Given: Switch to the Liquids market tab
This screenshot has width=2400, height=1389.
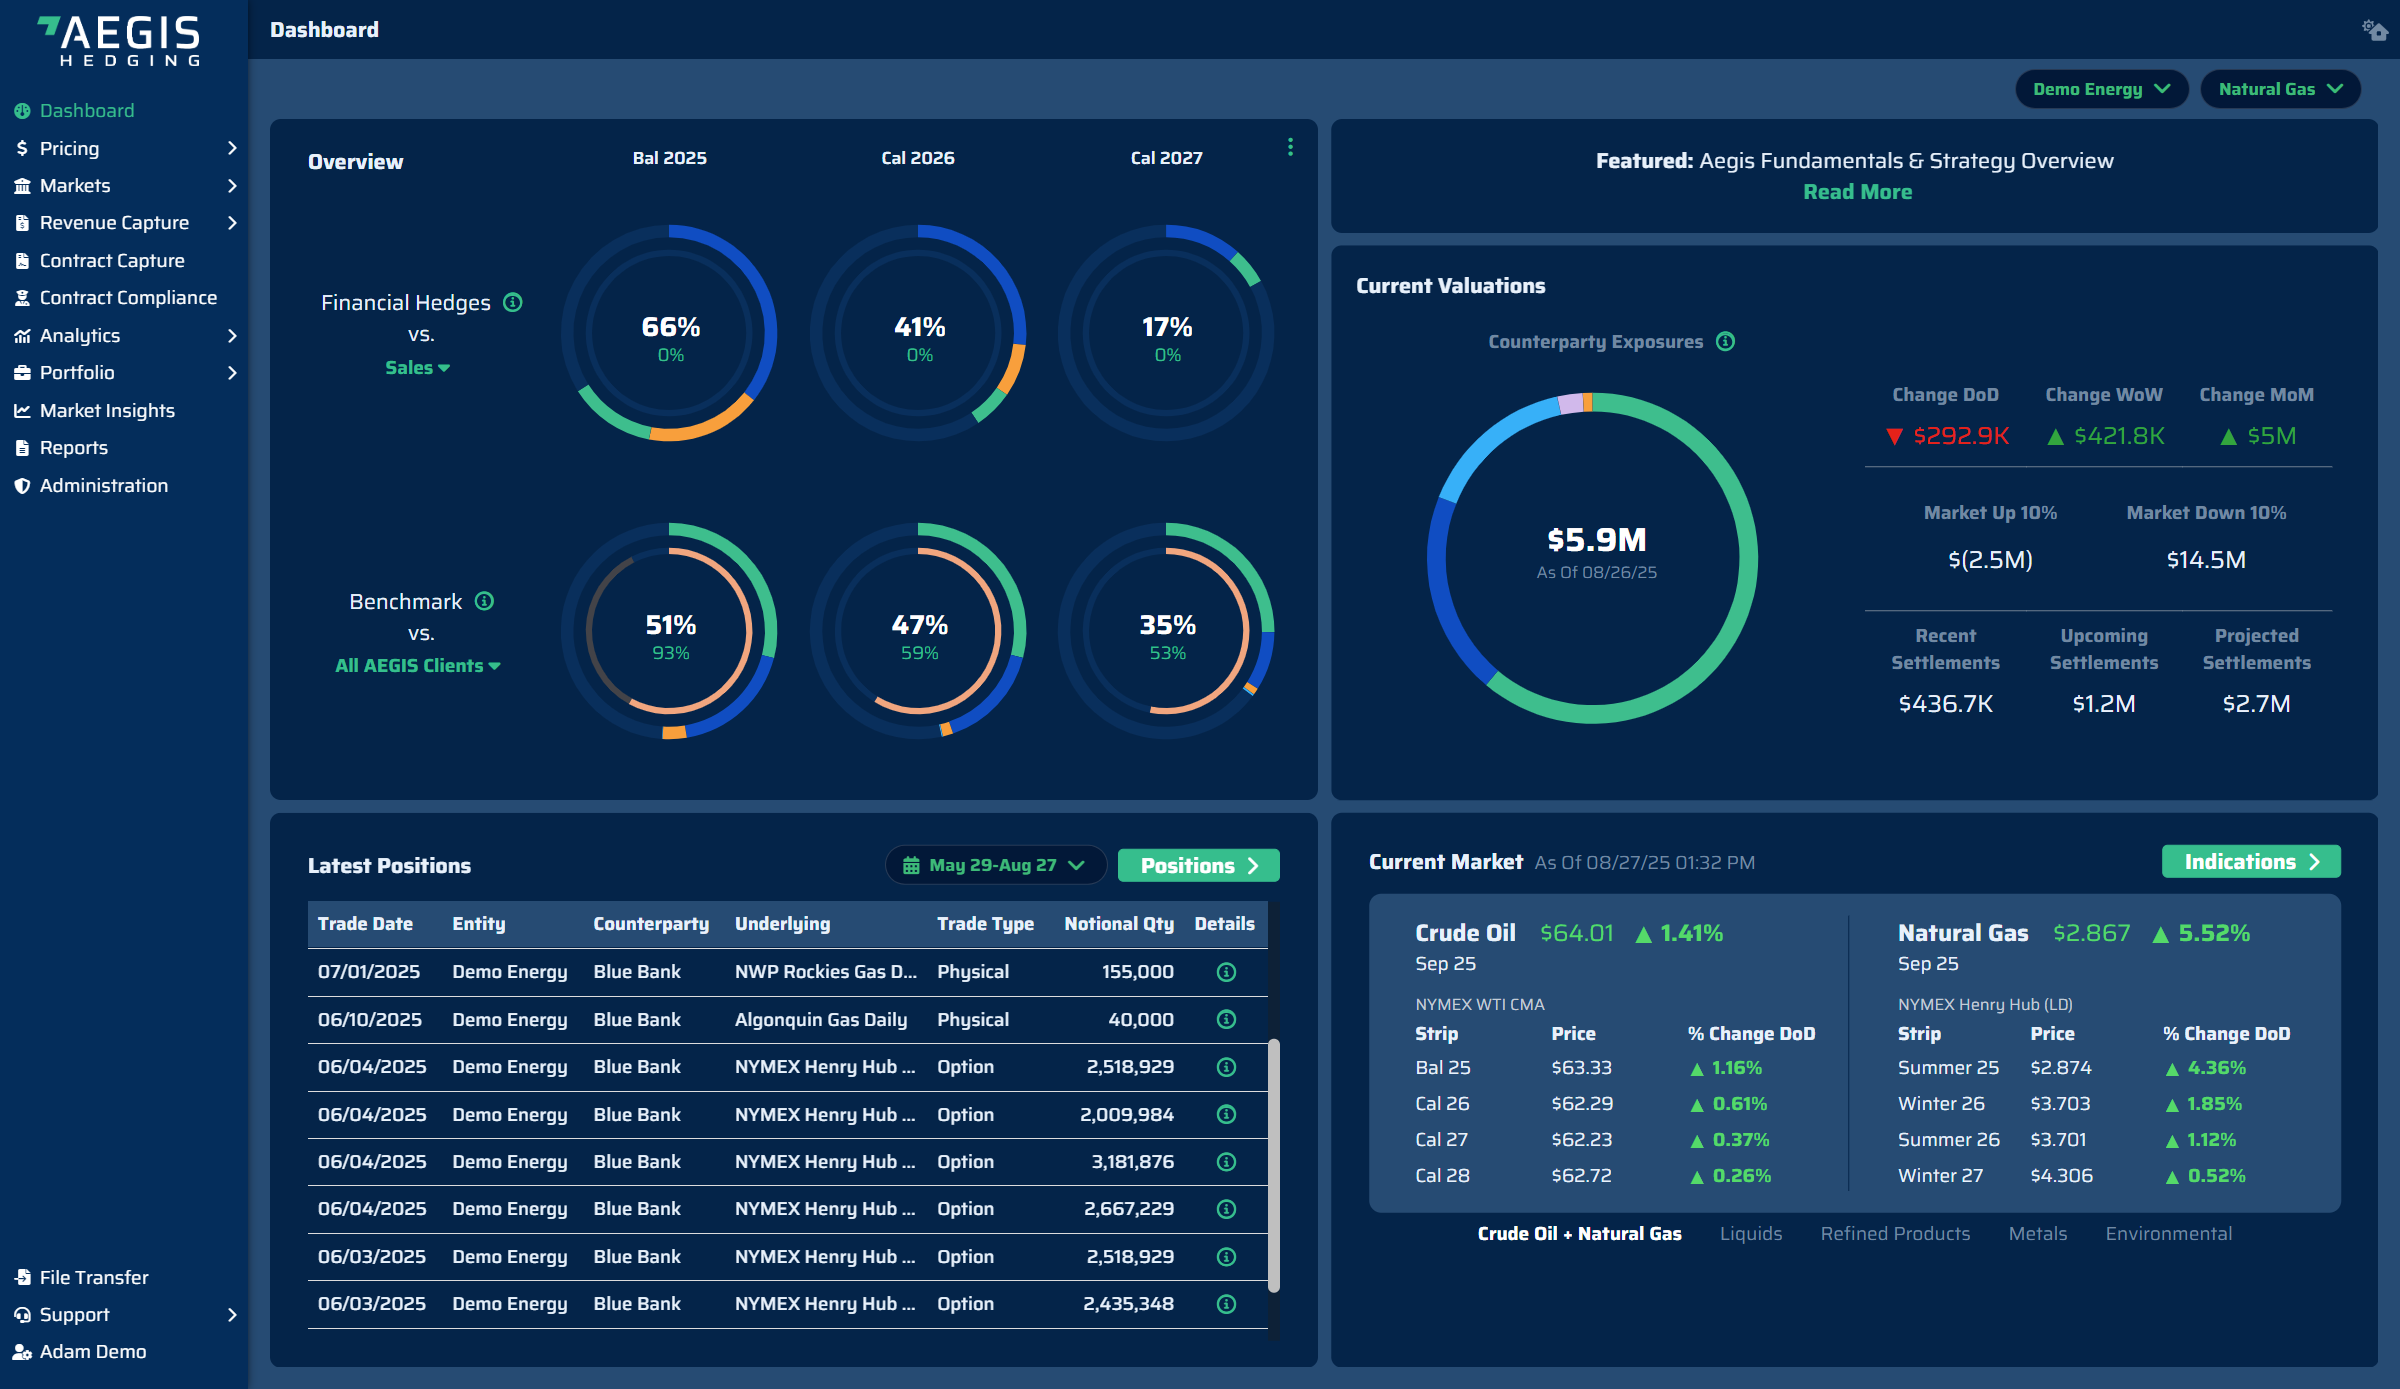Looking at the screenshot, I should [x=1751, y=1233].
